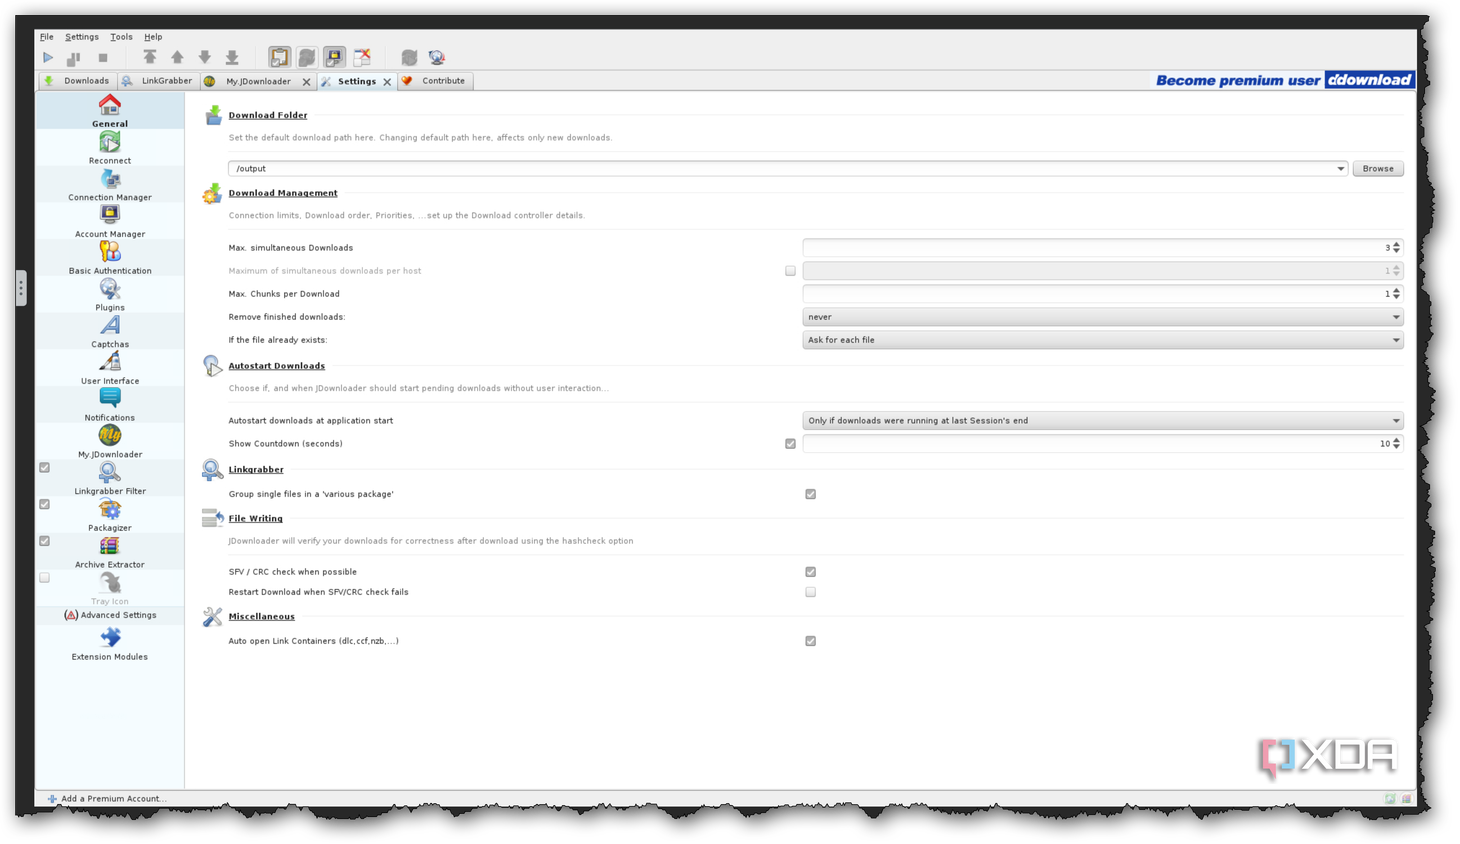Open Notifications settings page
Image resolution: width=1460 pixels, height=844 pixels.
click(110, 405)
